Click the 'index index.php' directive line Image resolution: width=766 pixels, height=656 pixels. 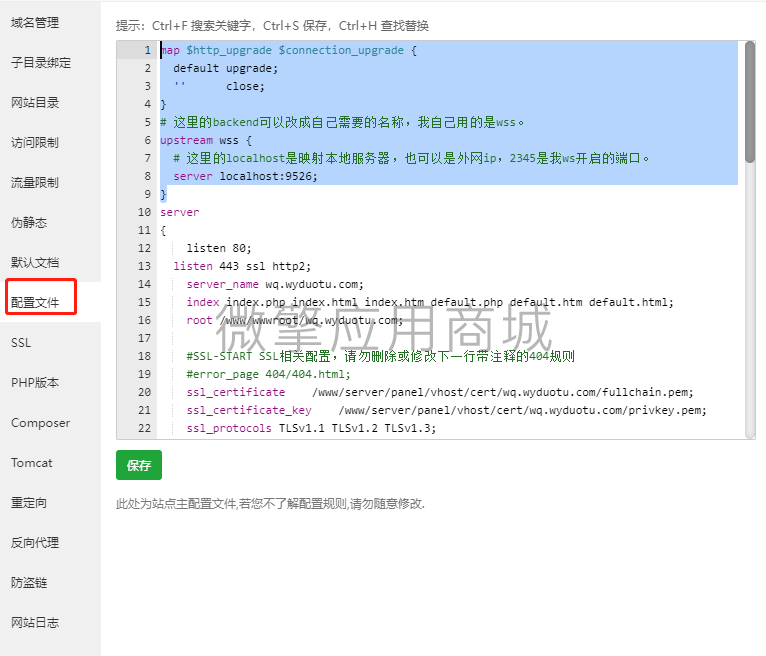tap(430, 302)
